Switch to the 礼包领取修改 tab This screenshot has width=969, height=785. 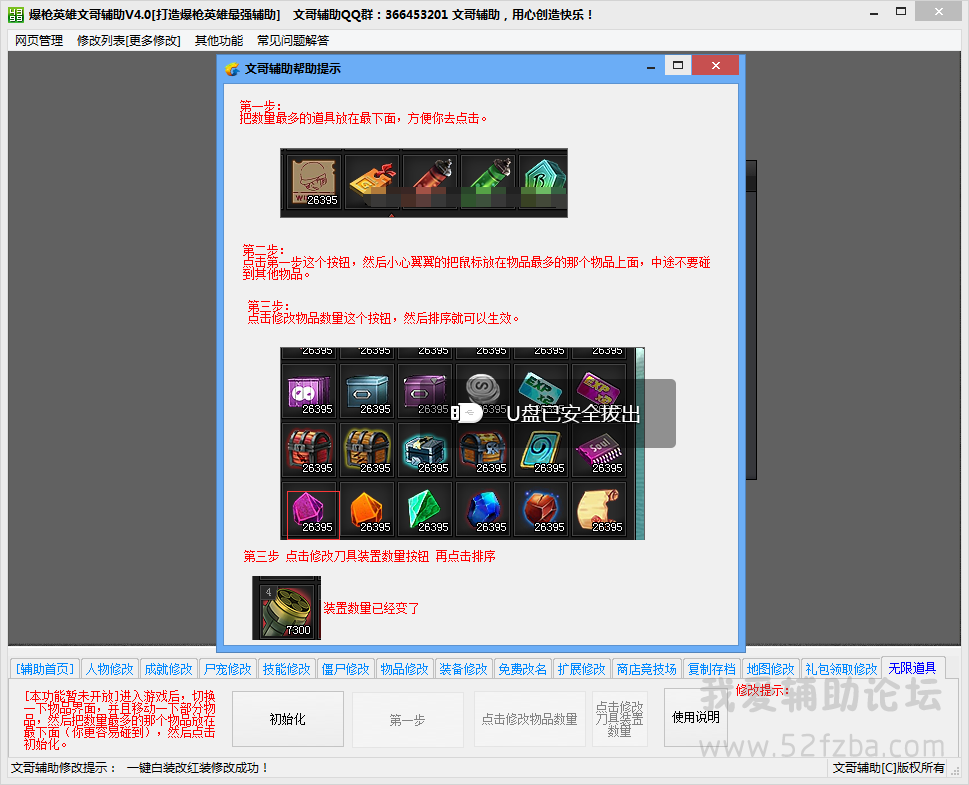[841, 669]
